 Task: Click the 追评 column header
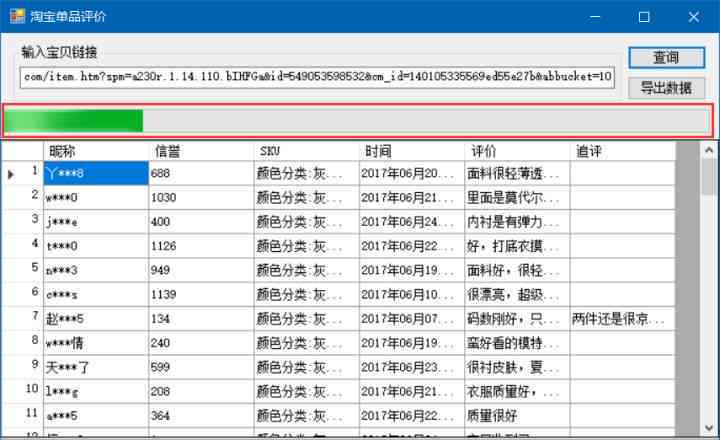[x=623, y=151]
